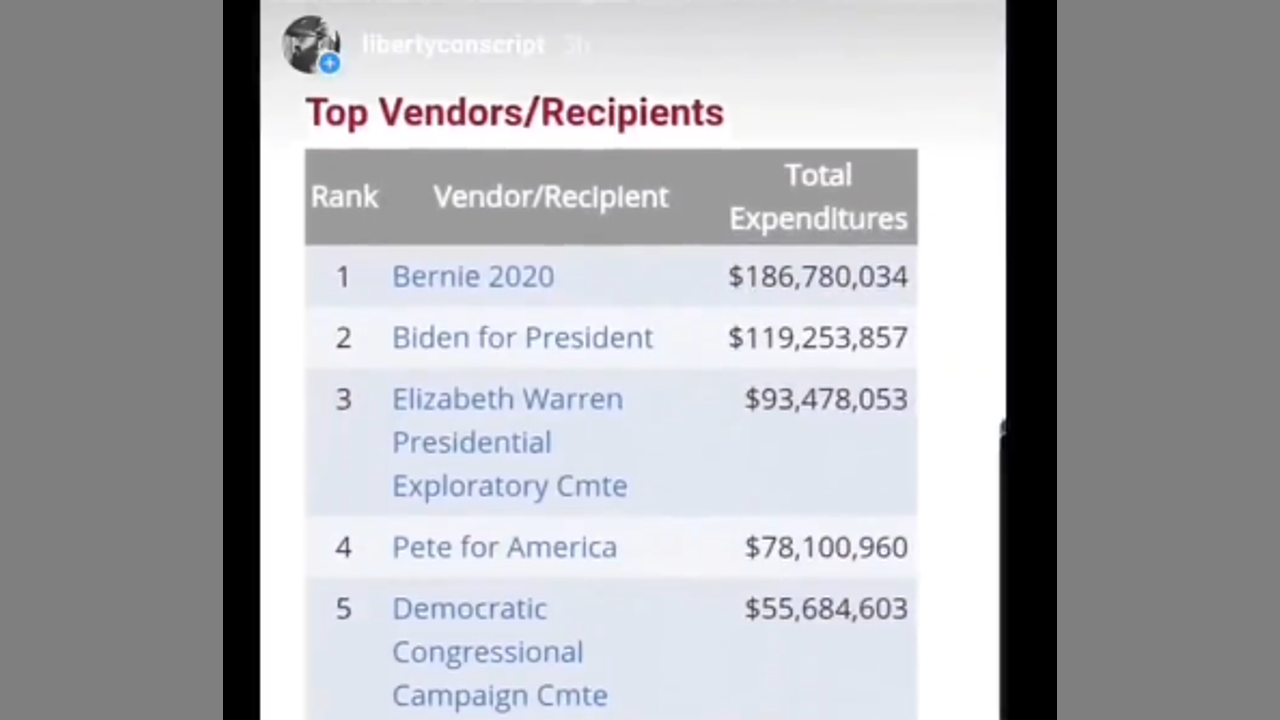Open Elizabeth Warren Presidential Exploratory Cmte link
This screenshot has height=720, width=1280.
point(508,442)
